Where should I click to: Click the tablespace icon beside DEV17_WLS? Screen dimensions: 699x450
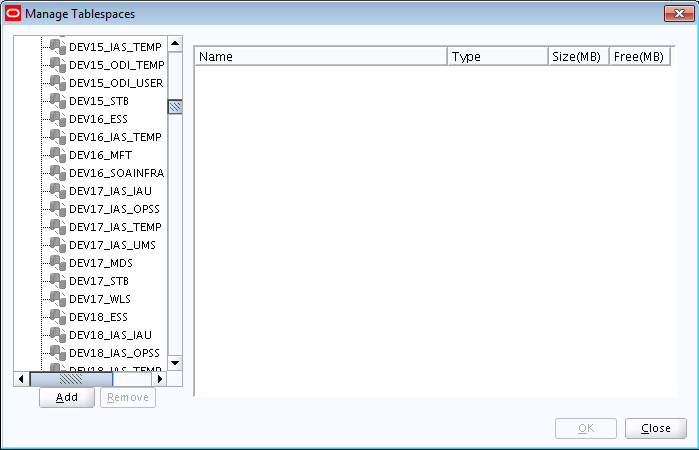pos(58,299)
